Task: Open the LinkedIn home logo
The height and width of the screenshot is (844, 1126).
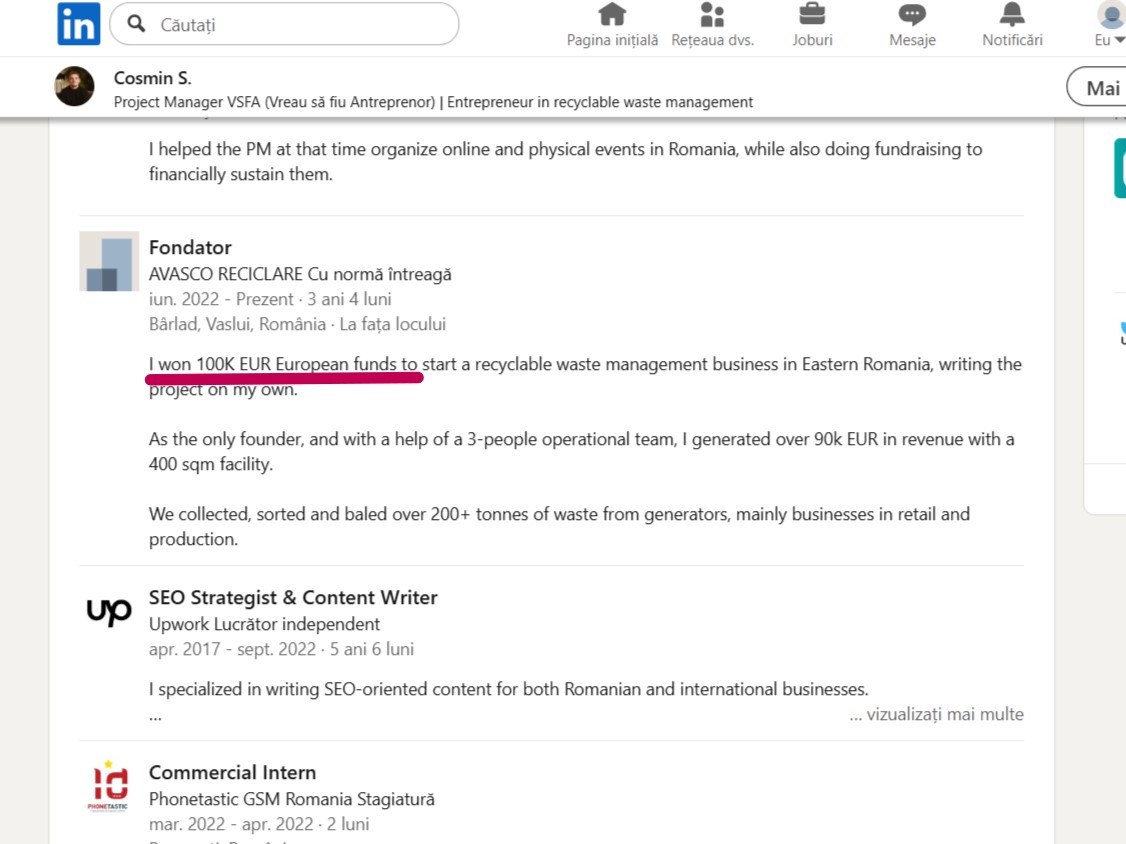Action: pos(78,24)
